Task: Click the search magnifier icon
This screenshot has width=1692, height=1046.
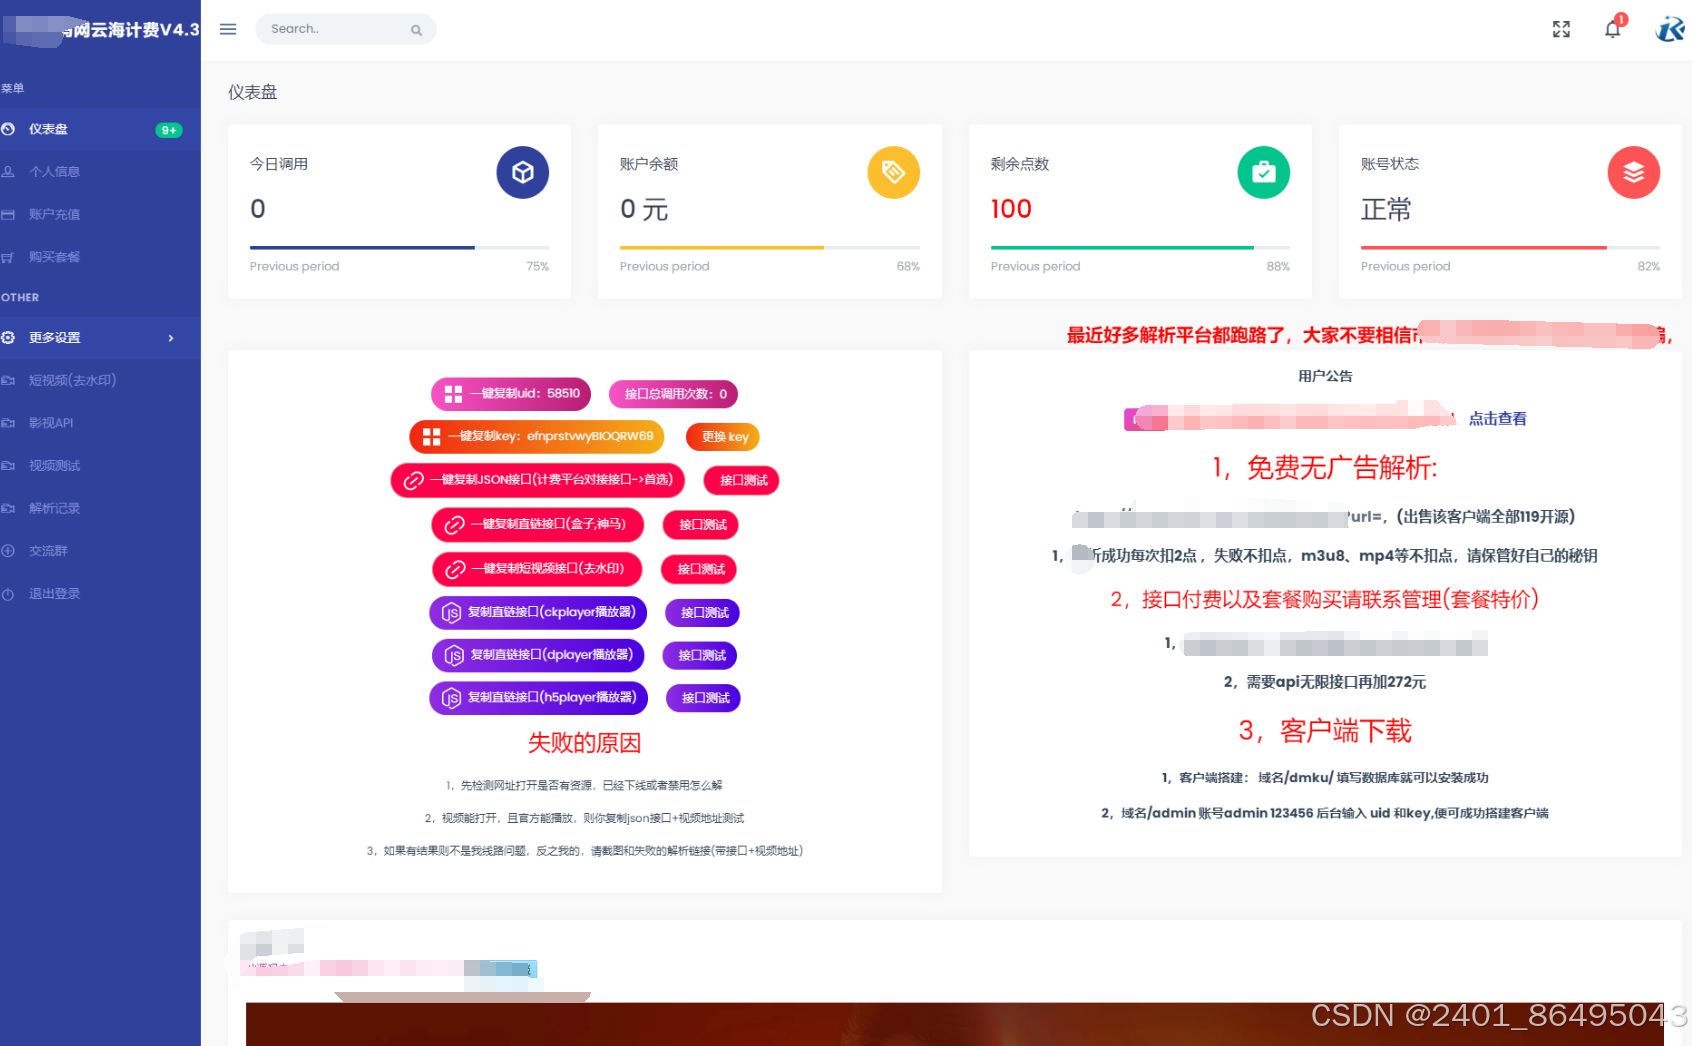Action: 416,30
